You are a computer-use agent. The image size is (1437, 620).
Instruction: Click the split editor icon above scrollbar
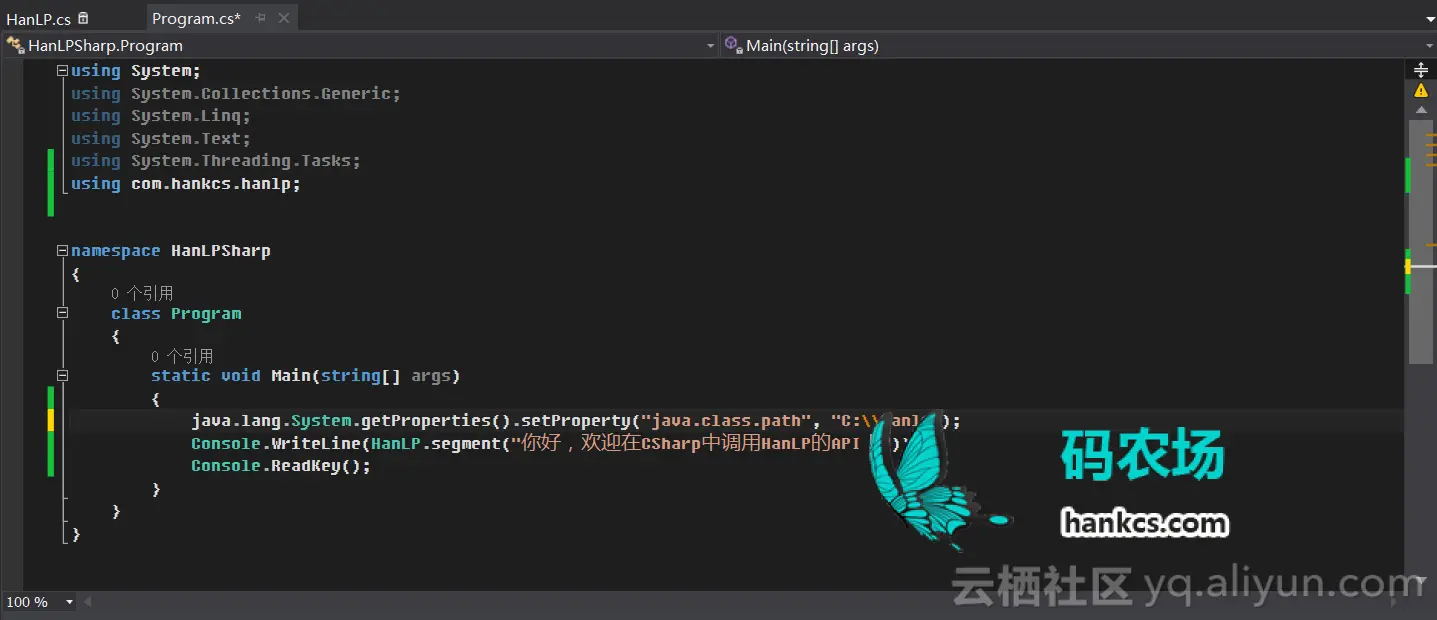point(1420,70)
